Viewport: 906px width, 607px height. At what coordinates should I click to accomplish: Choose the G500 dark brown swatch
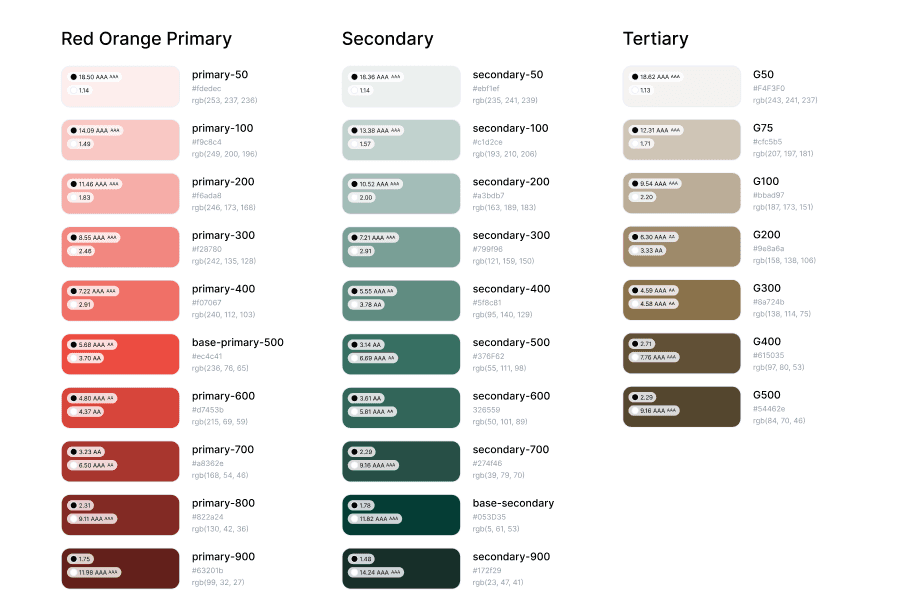682,407
